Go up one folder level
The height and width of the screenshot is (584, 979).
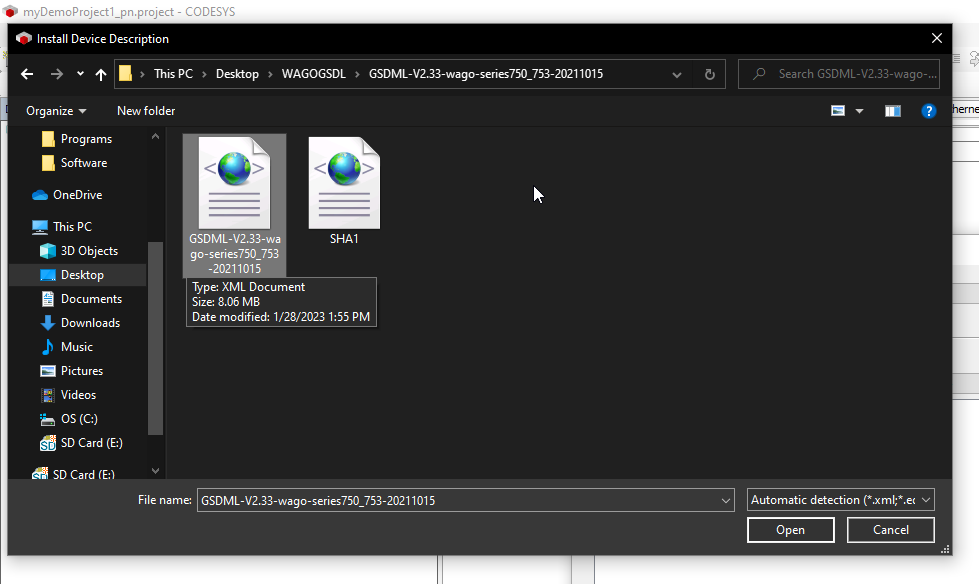[101, 74]
